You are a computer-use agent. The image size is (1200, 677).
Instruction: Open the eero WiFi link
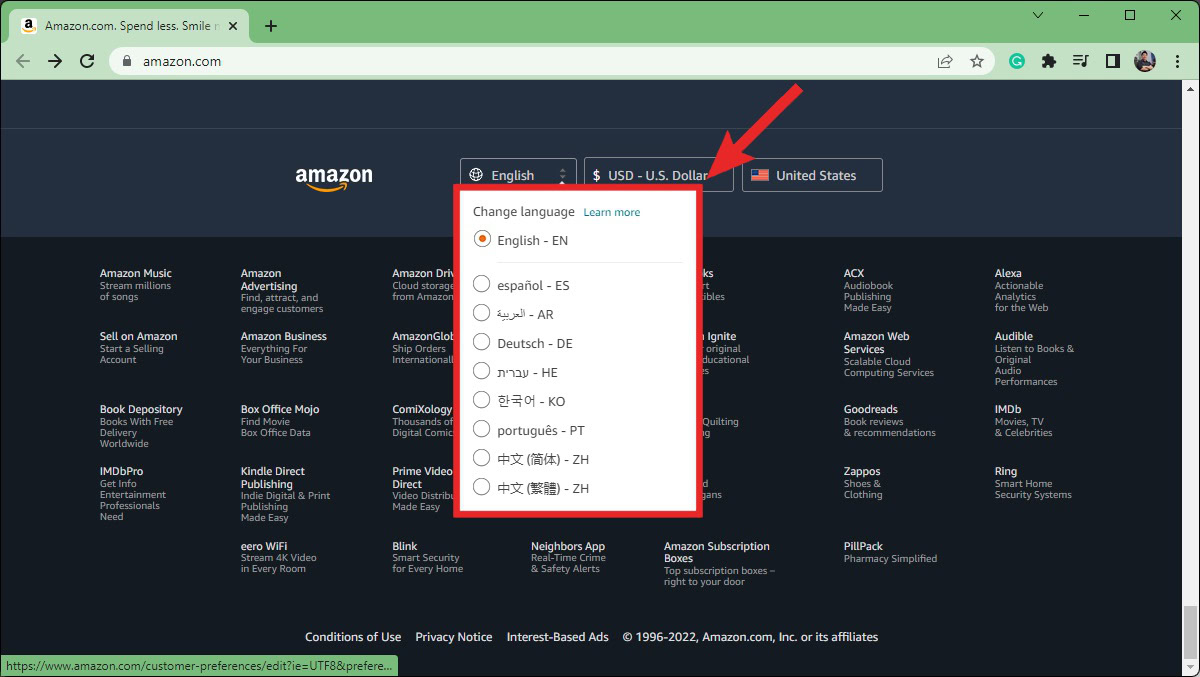278,558
